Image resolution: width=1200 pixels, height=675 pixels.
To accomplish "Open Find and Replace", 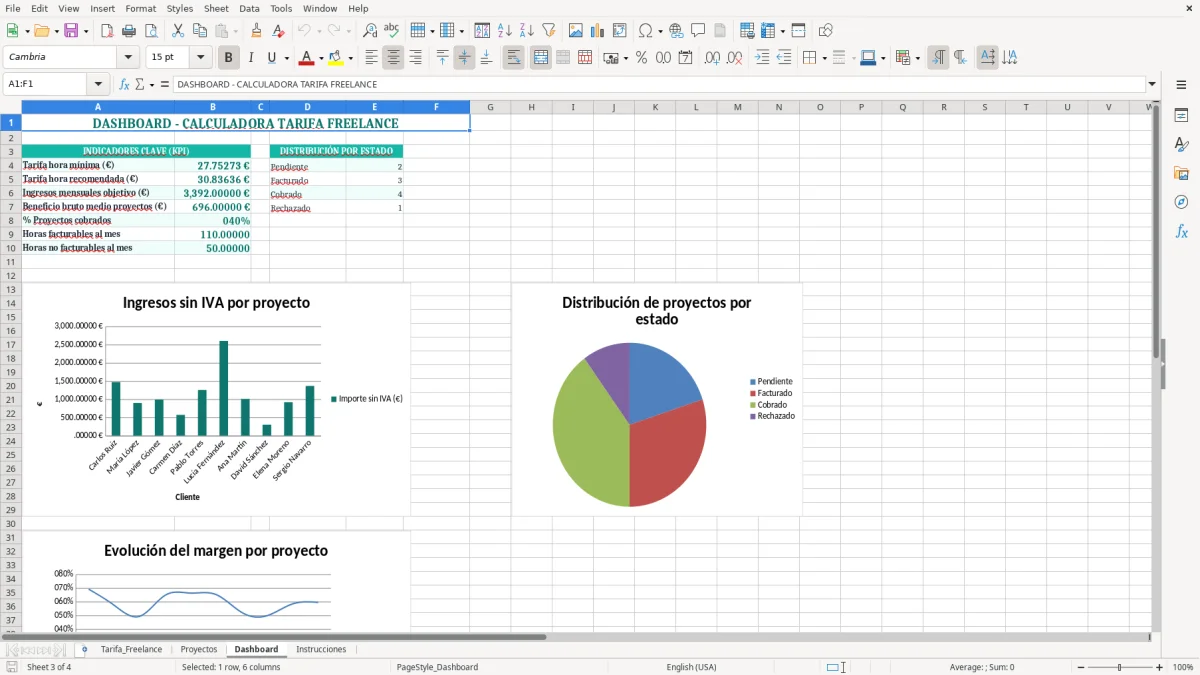I will (370, 31).
